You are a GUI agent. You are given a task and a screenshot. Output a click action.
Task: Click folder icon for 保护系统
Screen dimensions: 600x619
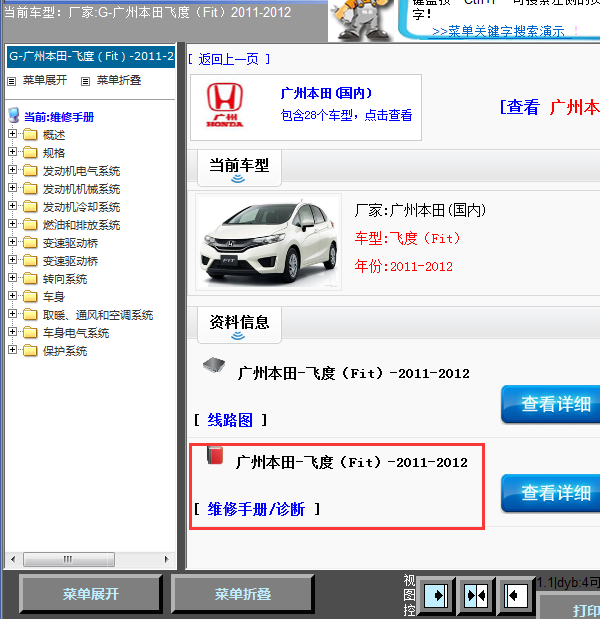pyautogui.click(x=30, y=351)
